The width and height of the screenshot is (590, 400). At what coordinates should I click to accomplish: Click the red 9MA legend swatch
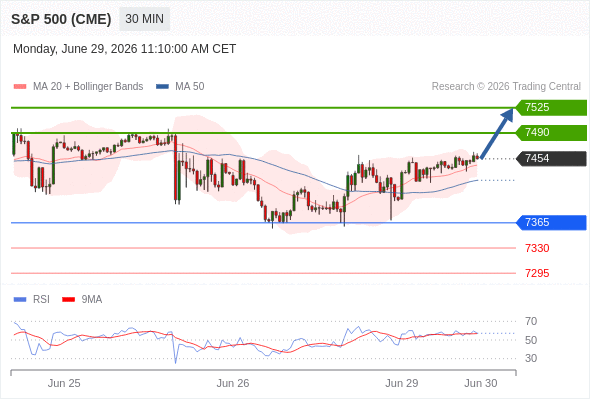[x=68, y=300]
